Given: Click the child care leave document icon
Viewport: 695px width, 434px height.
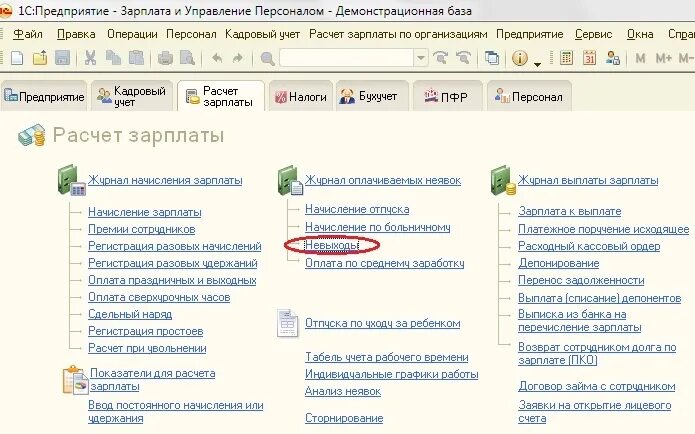Looking at the screenshot, I should (x=287, y=323).
